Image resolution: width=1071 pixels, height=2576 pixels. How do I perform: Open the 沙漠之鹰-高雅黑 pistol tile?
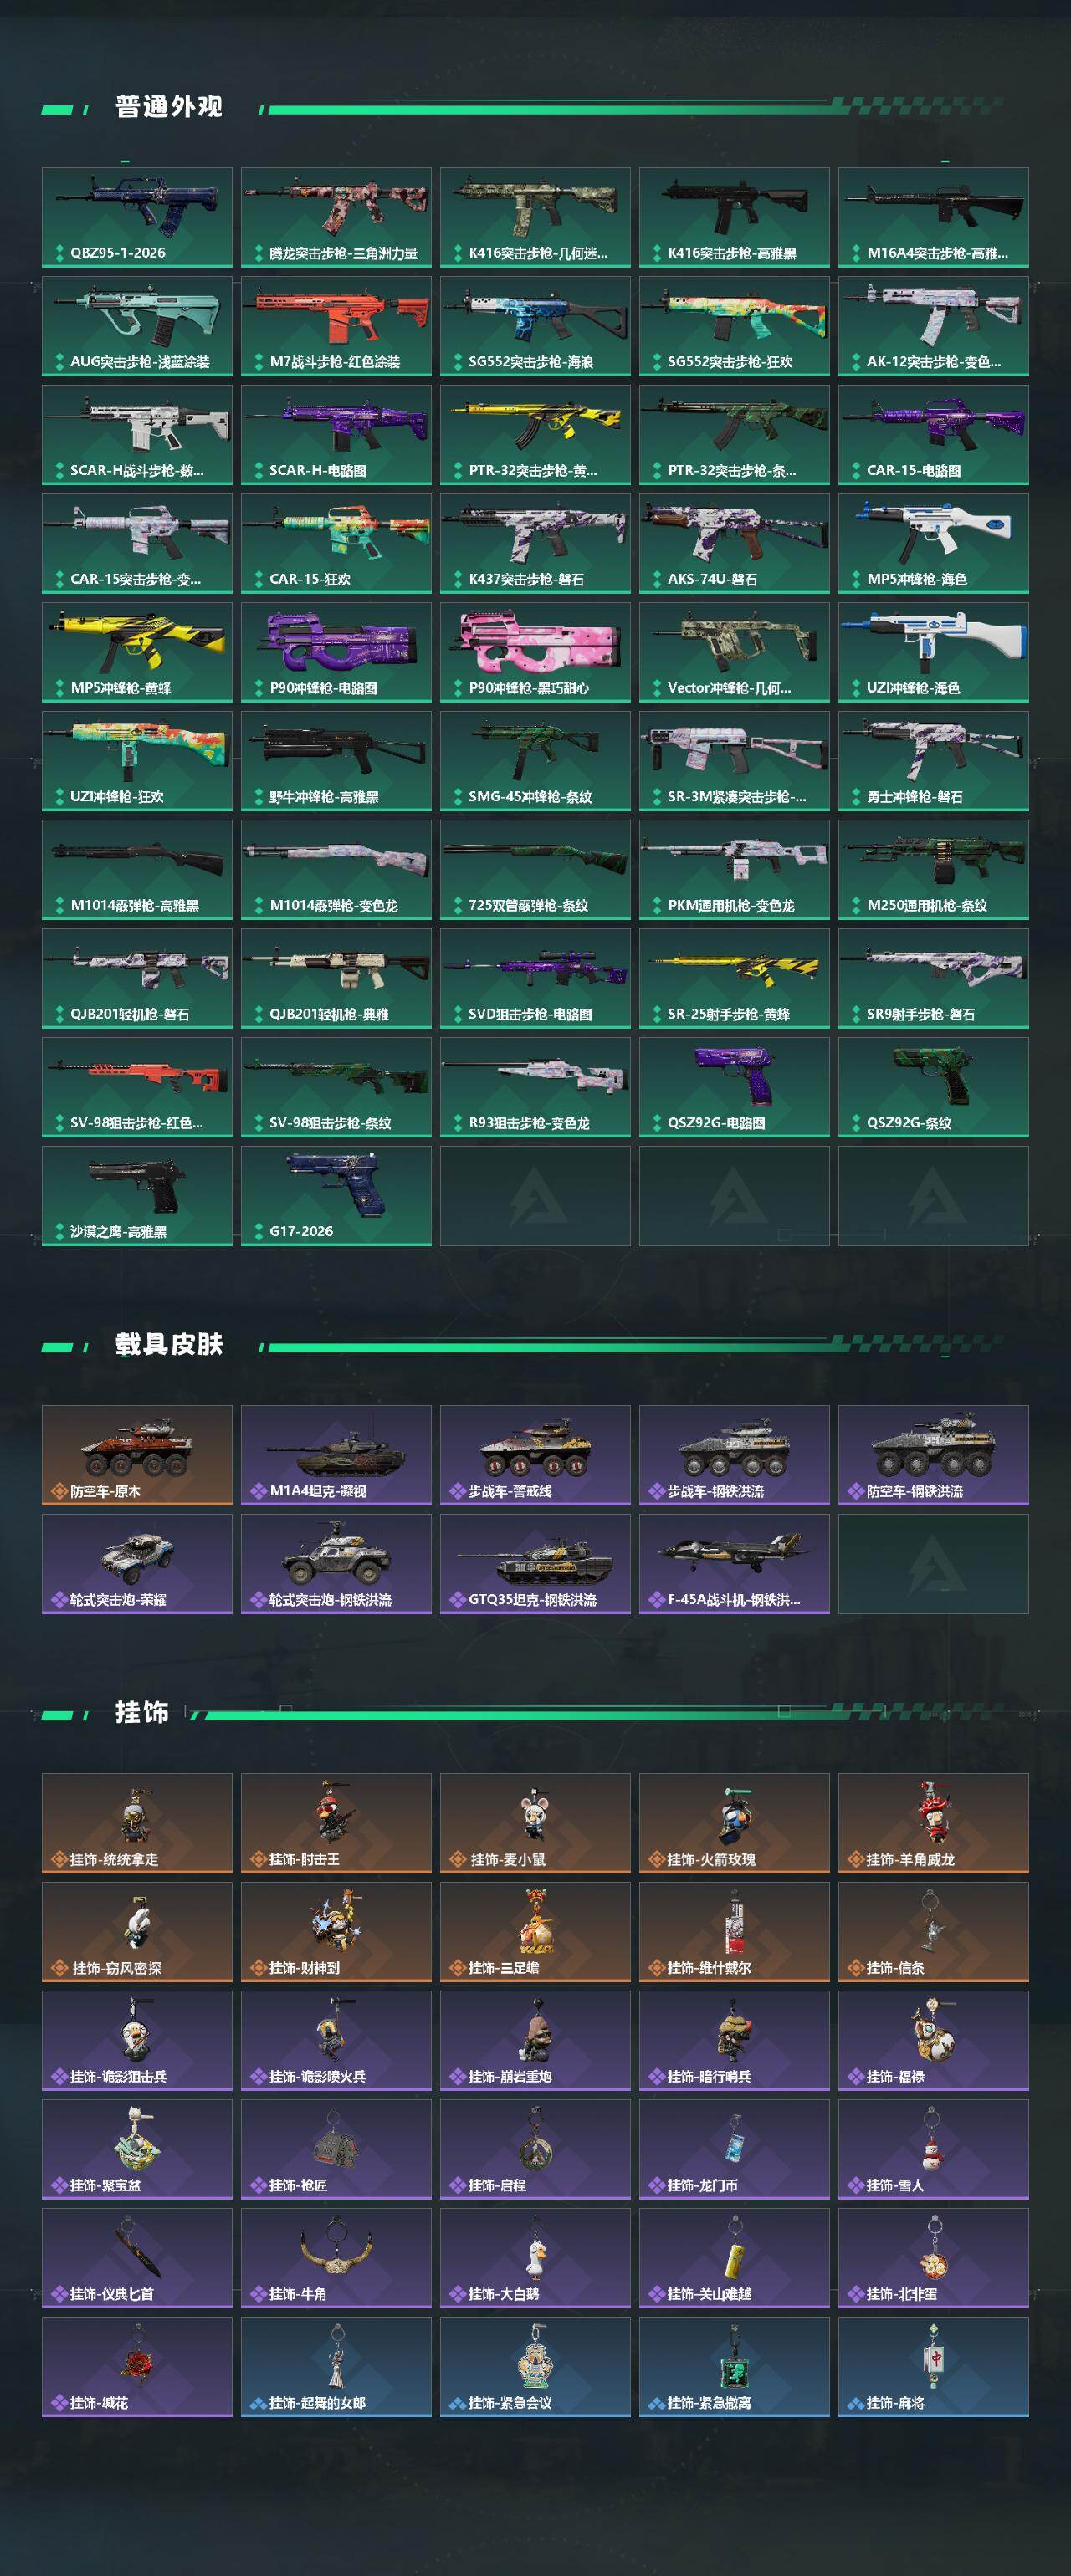137,1196
